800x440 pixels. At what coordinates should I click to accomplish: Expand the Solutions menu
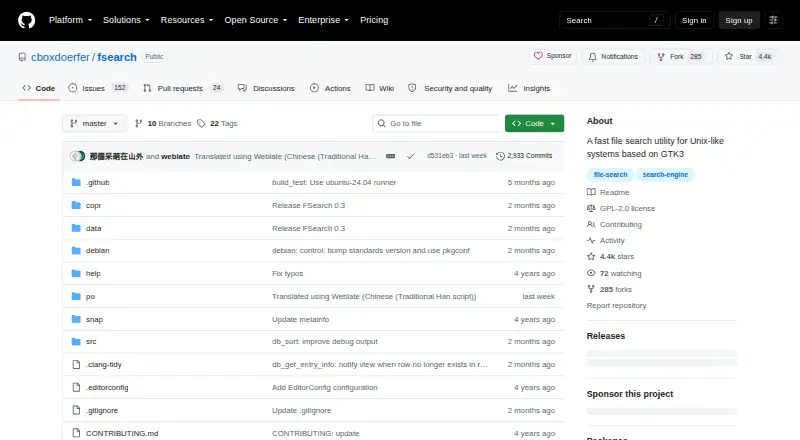(x=126, y=20)
